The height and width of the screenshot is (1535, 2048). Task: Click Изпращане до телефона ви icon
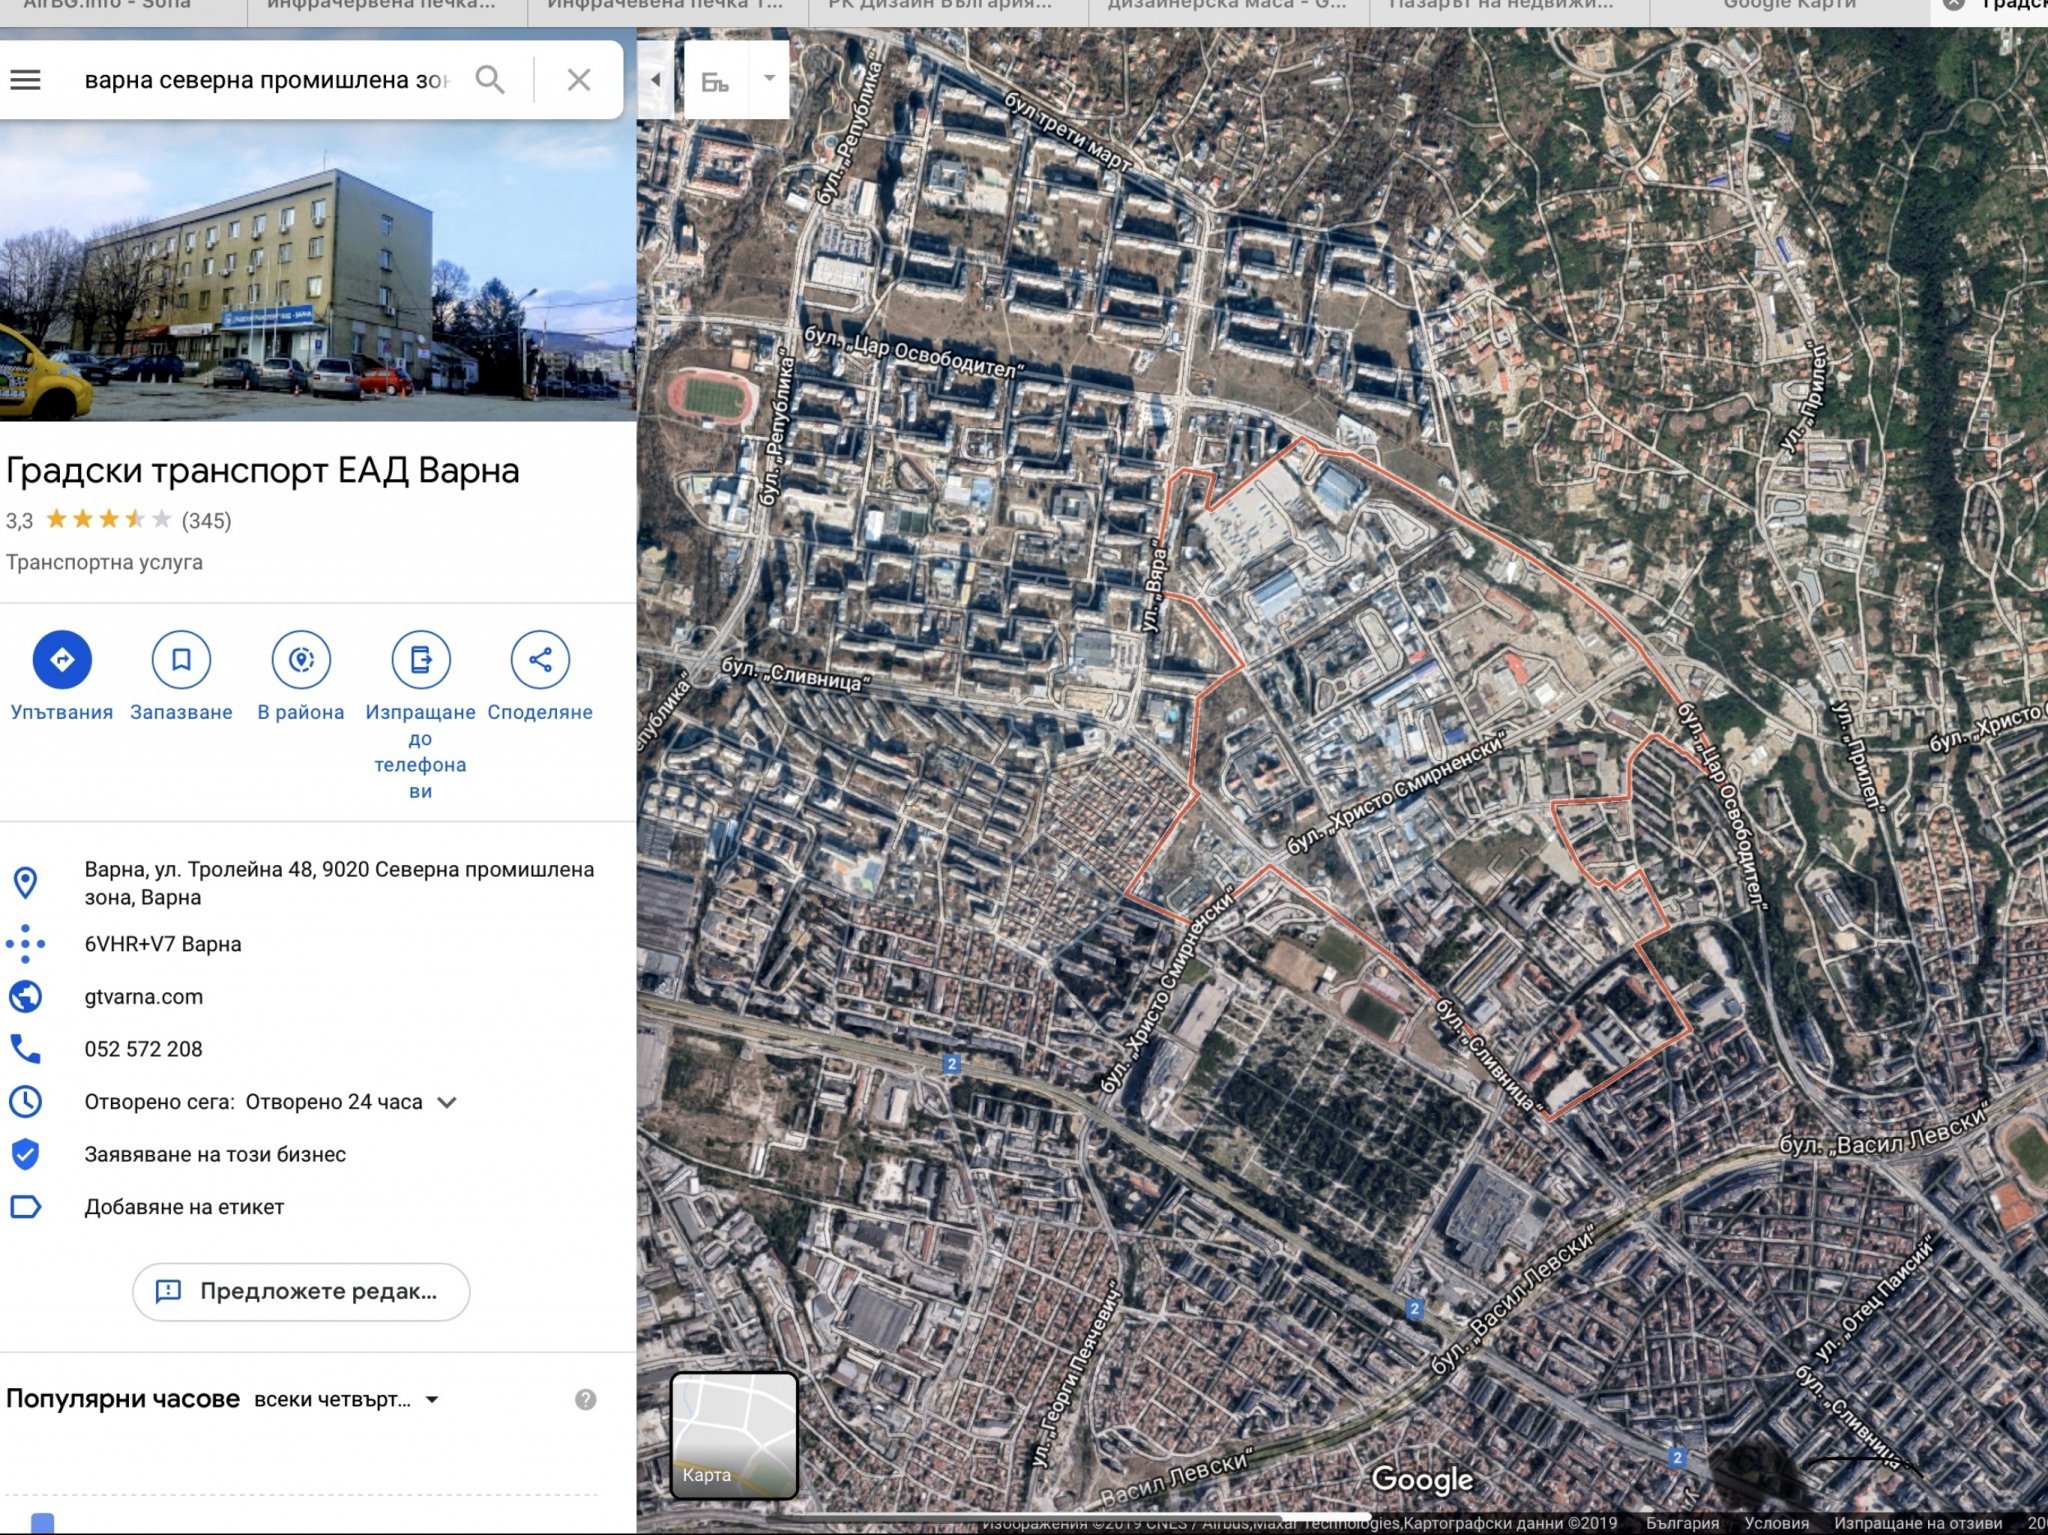pyautogui.click(x=421, y=660)
